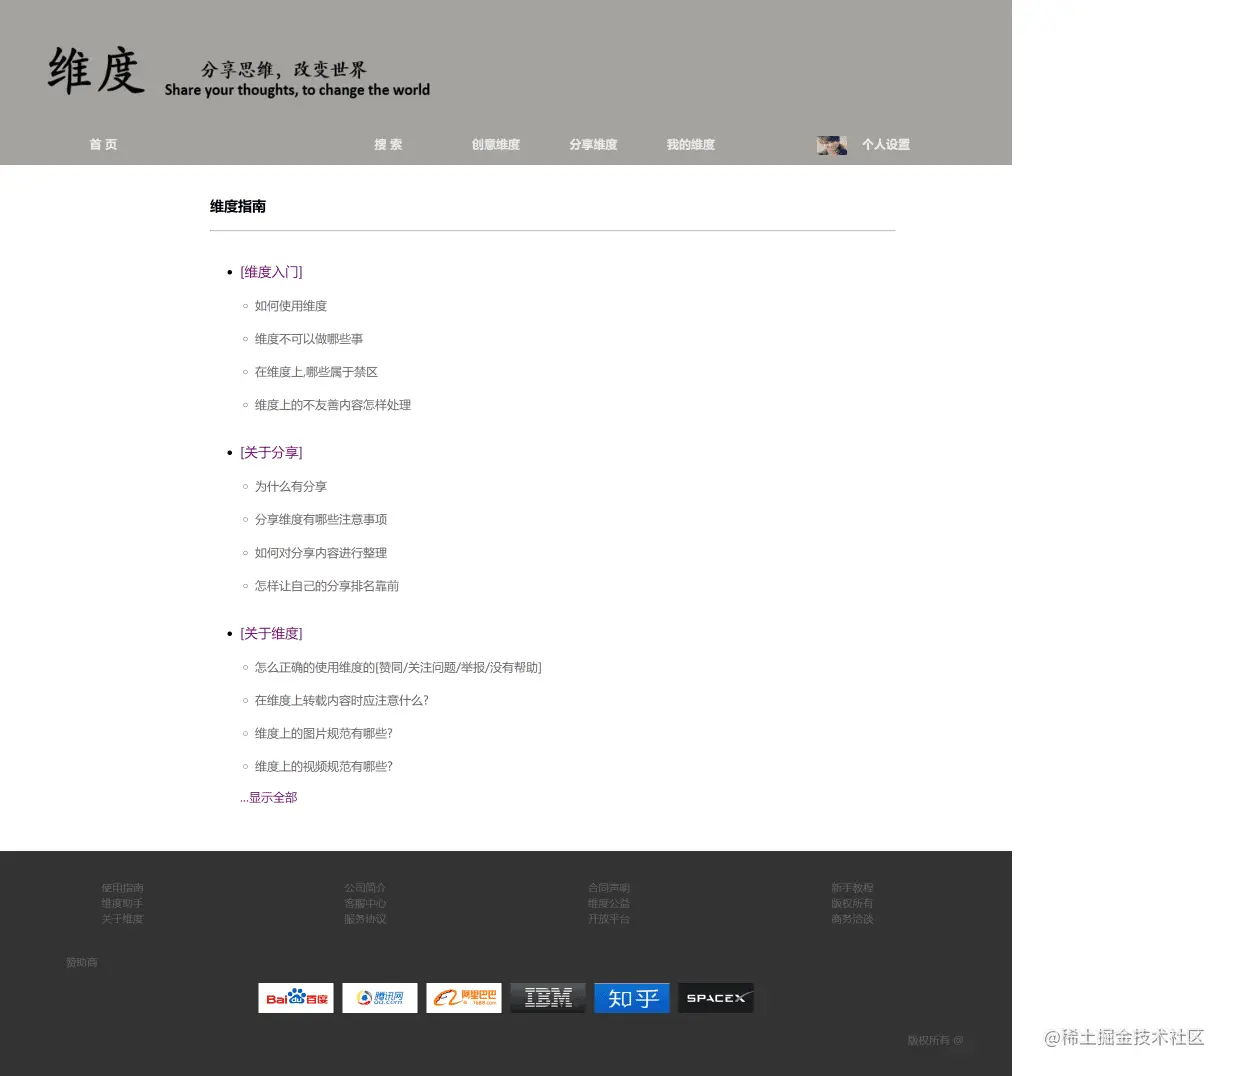Click 服务协议 in the footer
This screenshot has width=1233, height=1076.
coord(365,918)
